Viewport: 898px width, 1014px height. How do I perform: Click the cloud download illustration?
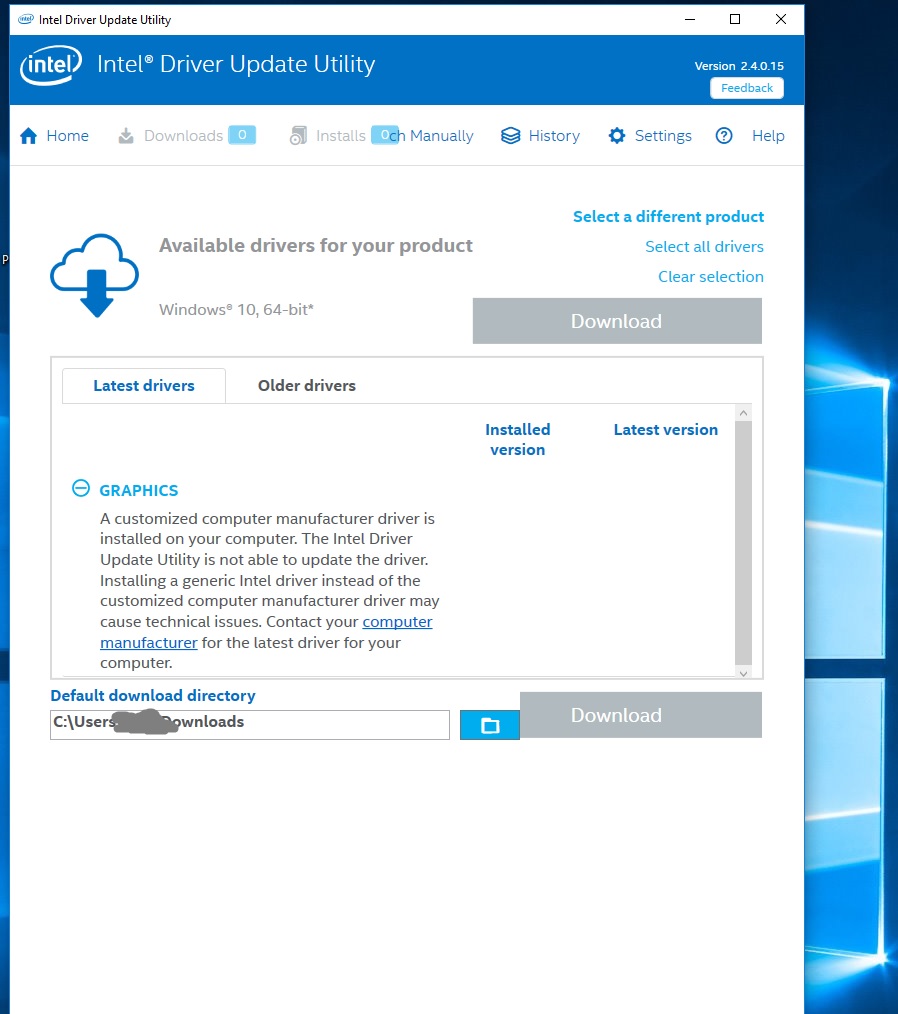pos(94,275)
